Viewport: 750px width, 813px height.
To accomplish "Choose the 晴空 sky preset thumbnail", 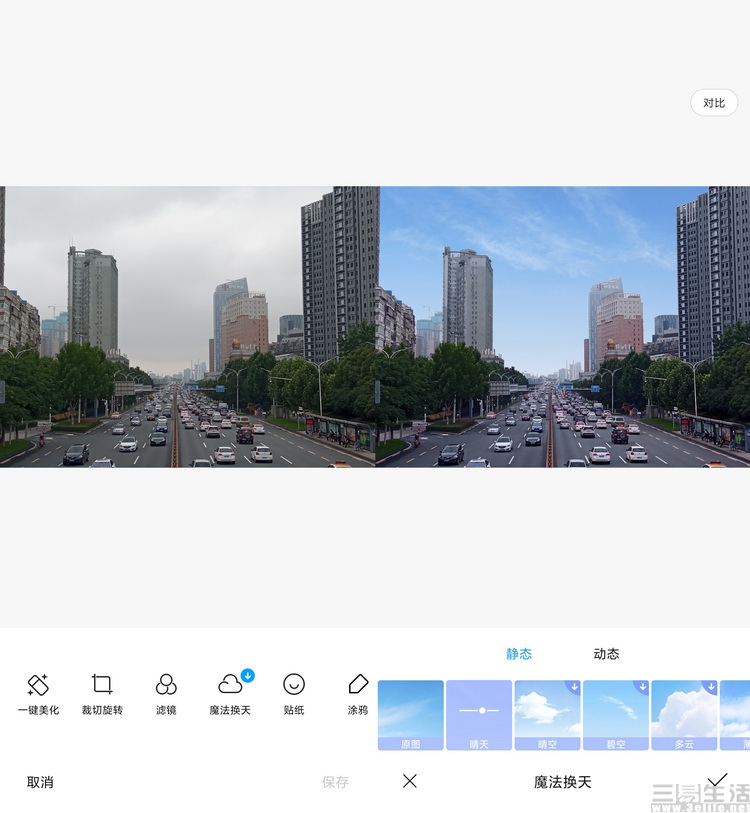I will 547,715.
